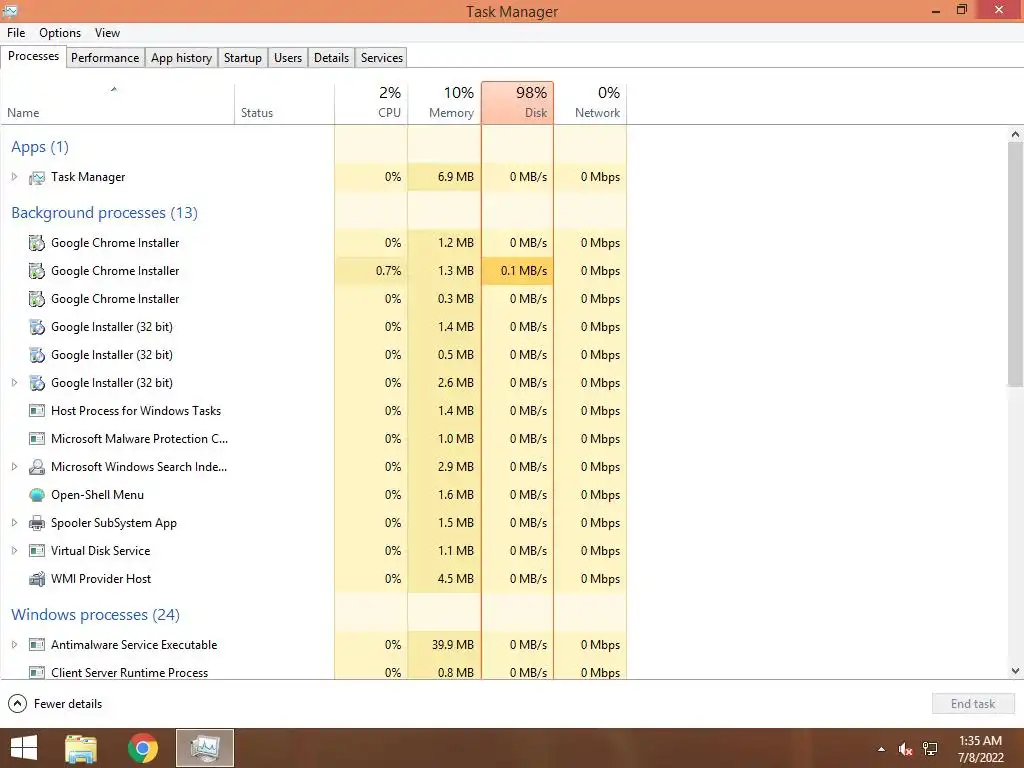Click the scrollbar up arrow
The image size is (1024, 768).
tap(1015, 134)
